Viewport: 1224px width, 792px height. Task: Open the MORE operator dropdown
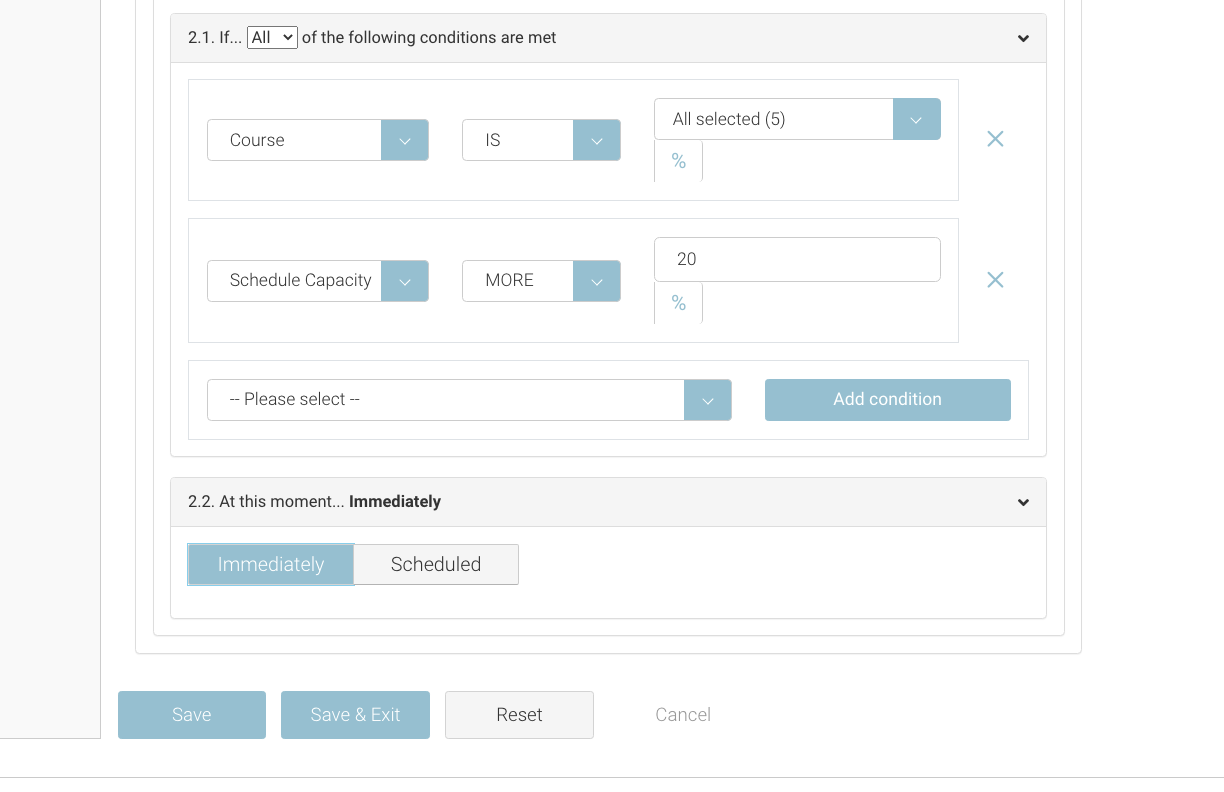(x=540, y=280)
